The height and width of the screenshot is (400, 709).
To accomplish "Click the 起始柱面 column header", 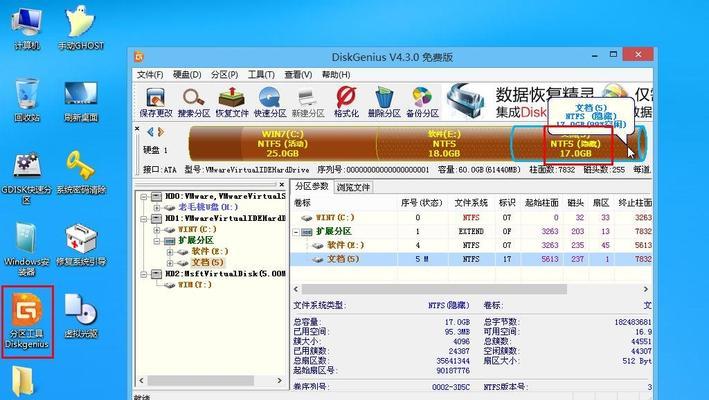I will click(x=542, y=203).
